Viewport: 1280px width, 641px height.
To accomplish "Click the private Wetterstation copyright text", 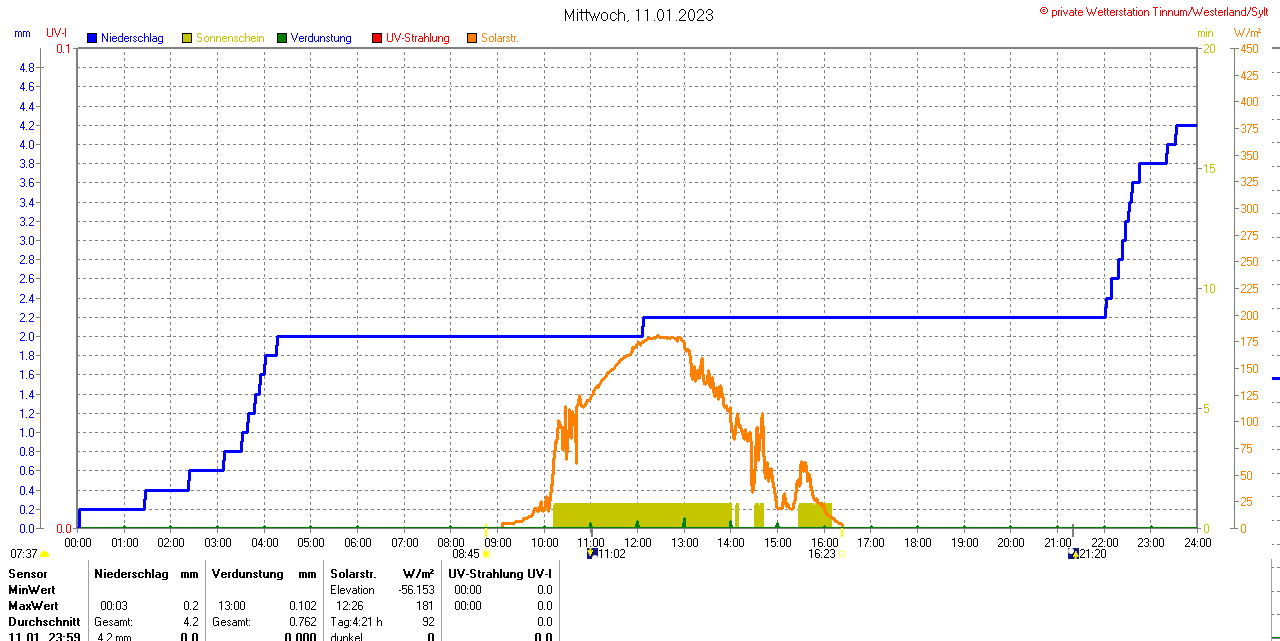I will [x=1158, y=11].
